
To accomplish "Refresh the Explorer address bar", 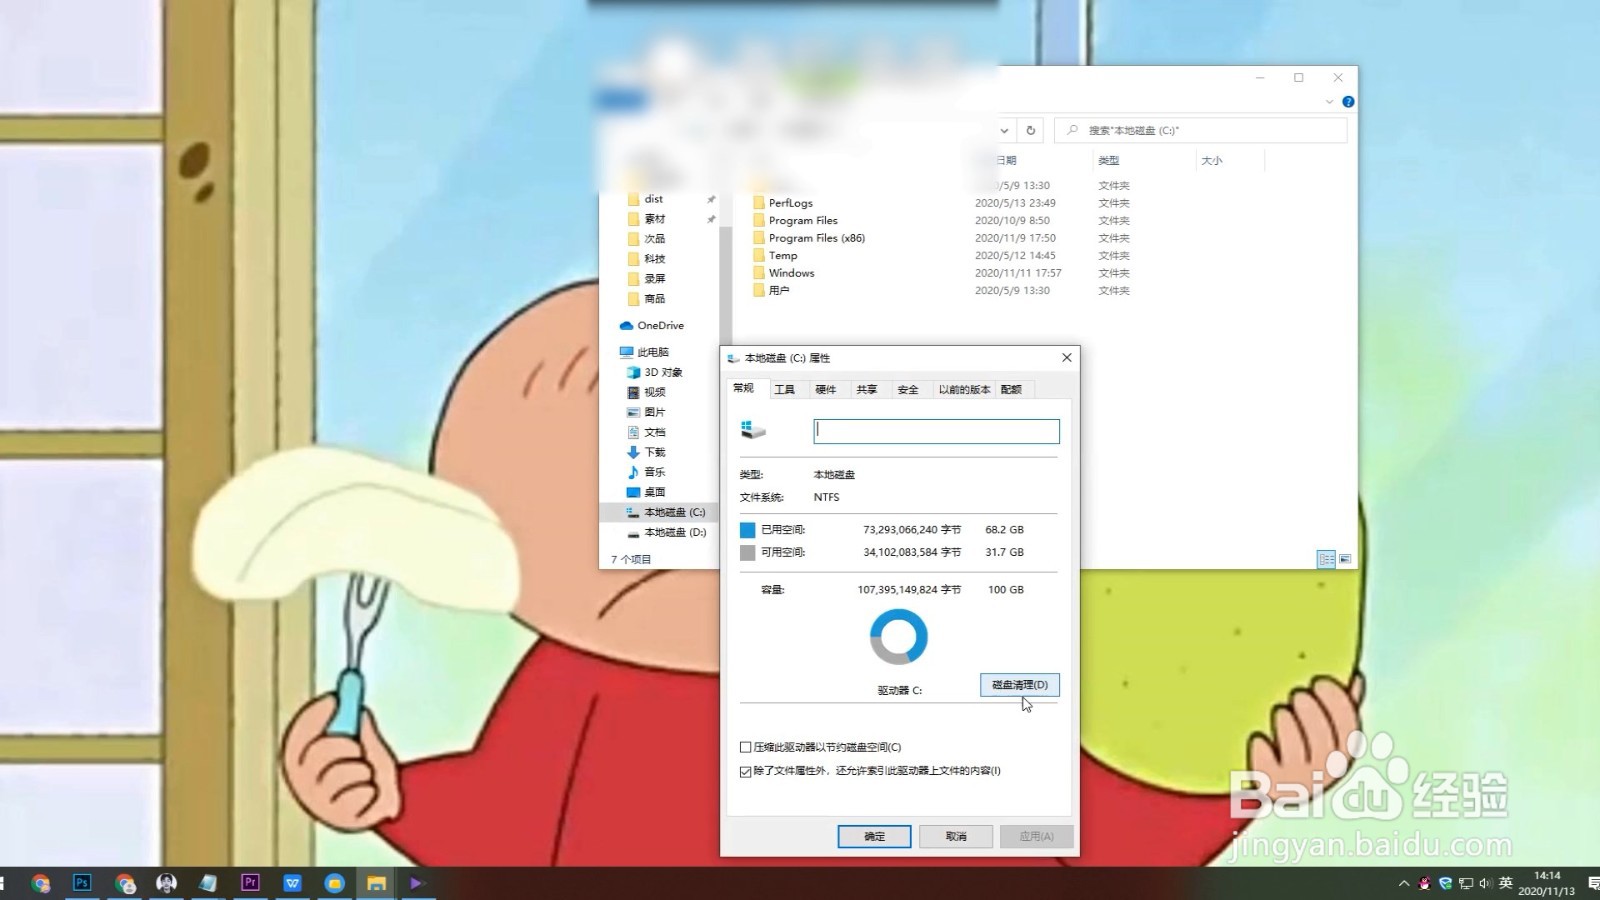I will tap(1031, 130).
